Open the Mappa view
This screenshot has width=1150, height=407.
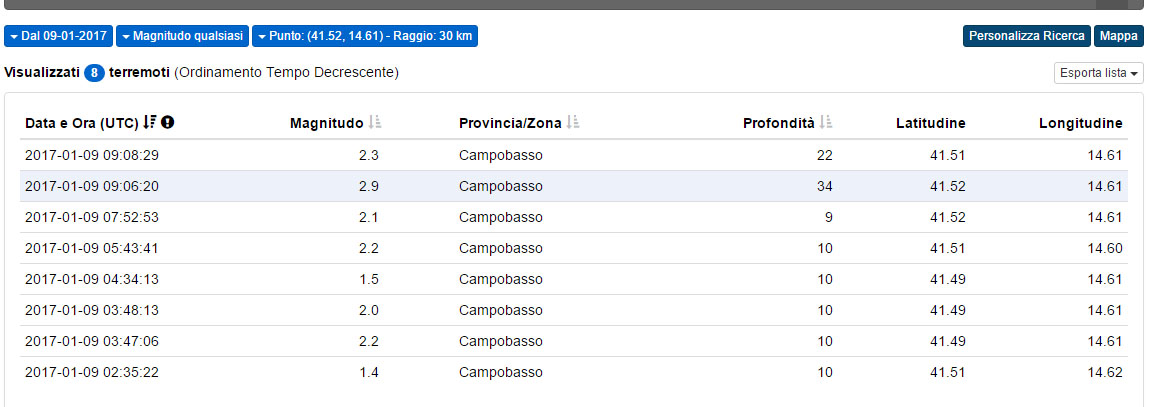click(x=1119, y=36)
